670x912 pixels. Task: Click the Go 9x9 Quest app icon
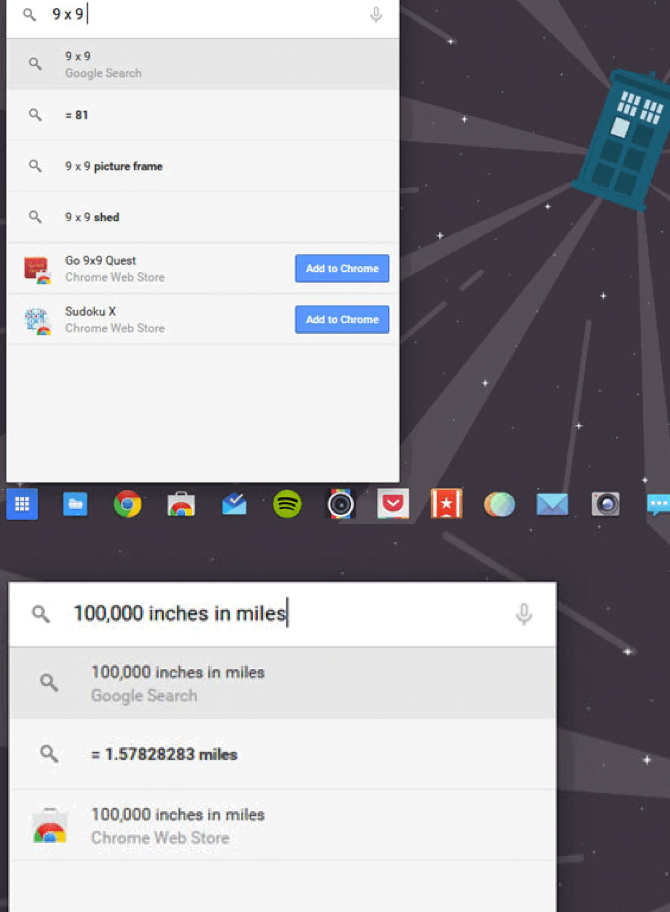coord(38,270)
